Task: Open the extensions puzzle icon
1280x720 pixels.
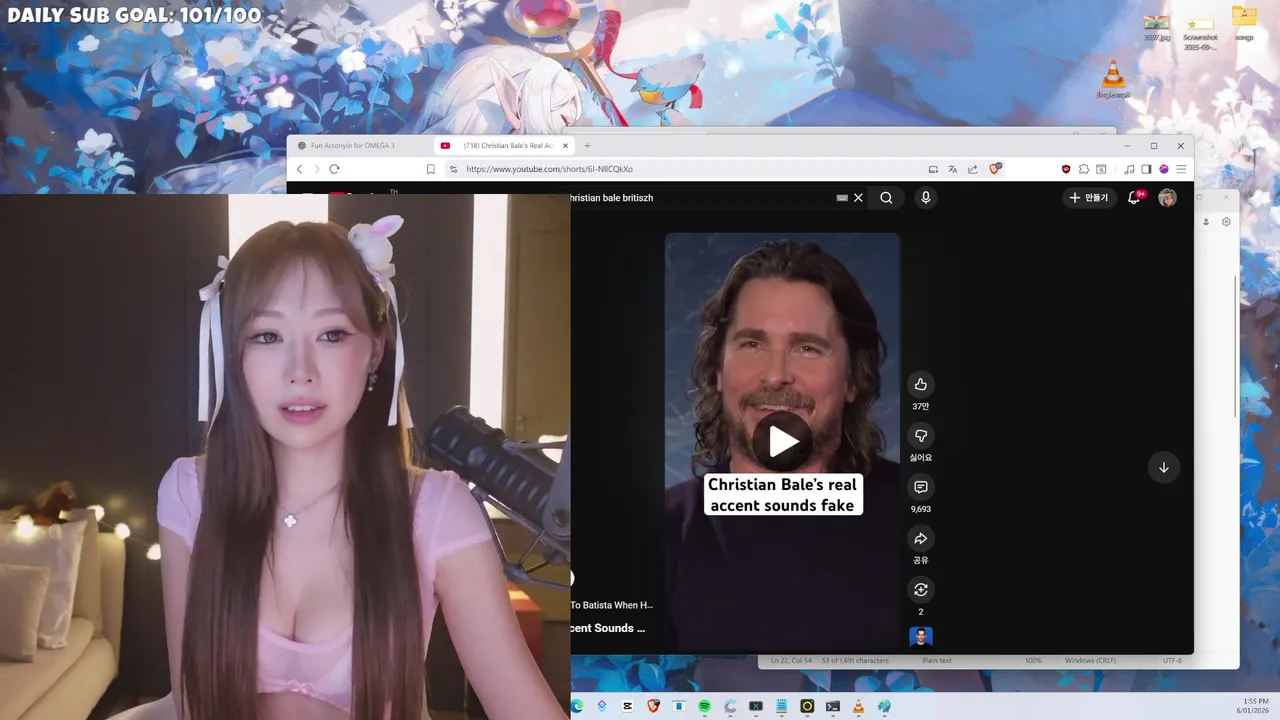Action: [1084, 169]
